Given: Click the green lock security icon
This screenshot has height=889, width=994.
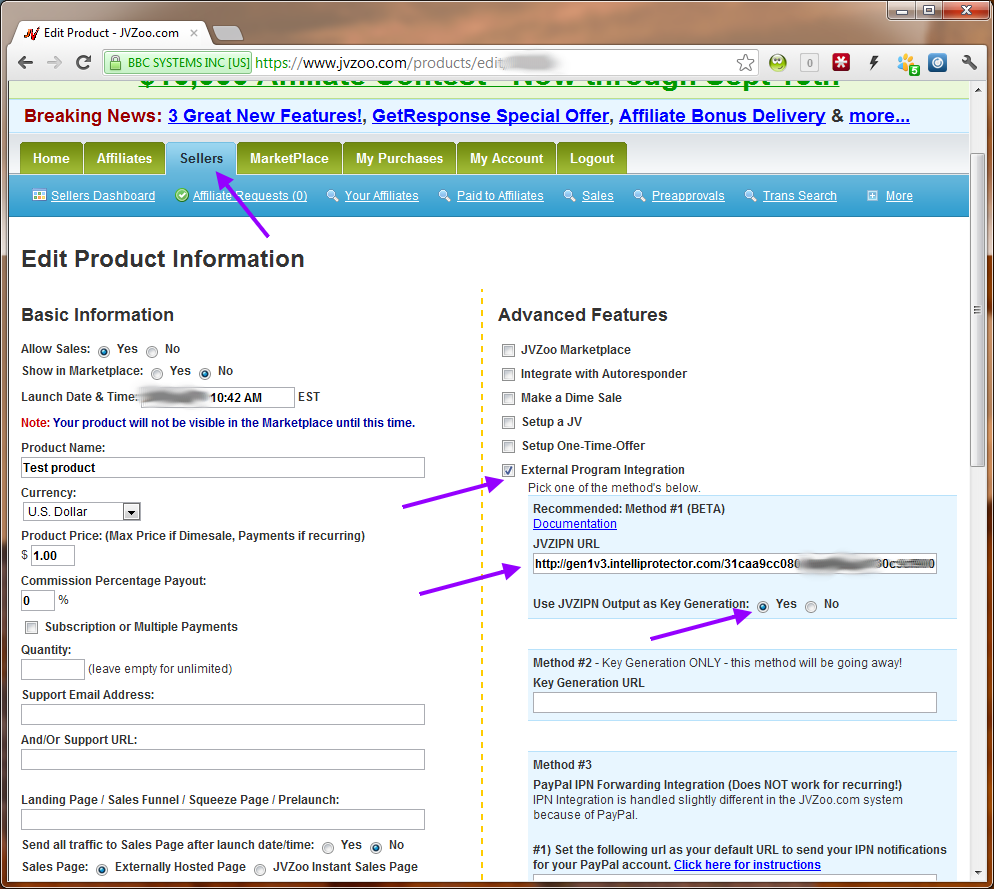Looking at the screenshot, I should (x=115, y=63).
